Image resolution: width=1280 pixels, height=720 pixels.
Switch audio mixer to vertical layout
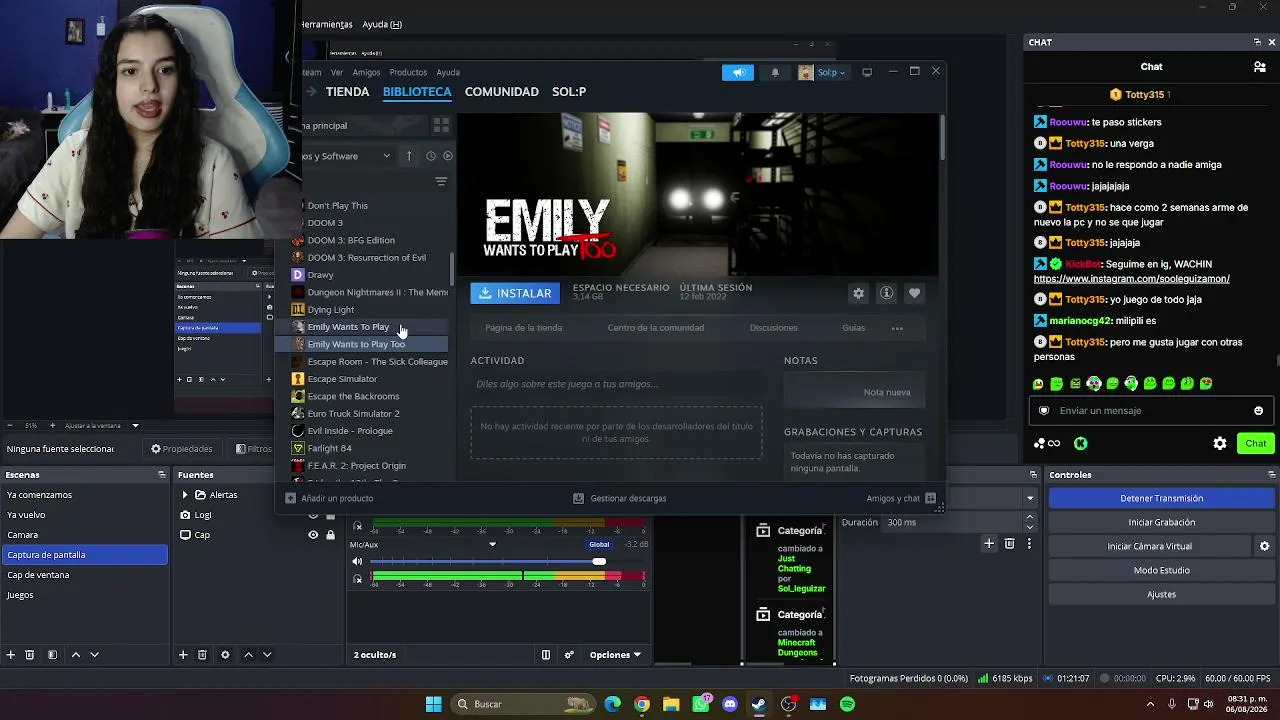point(546,655)
